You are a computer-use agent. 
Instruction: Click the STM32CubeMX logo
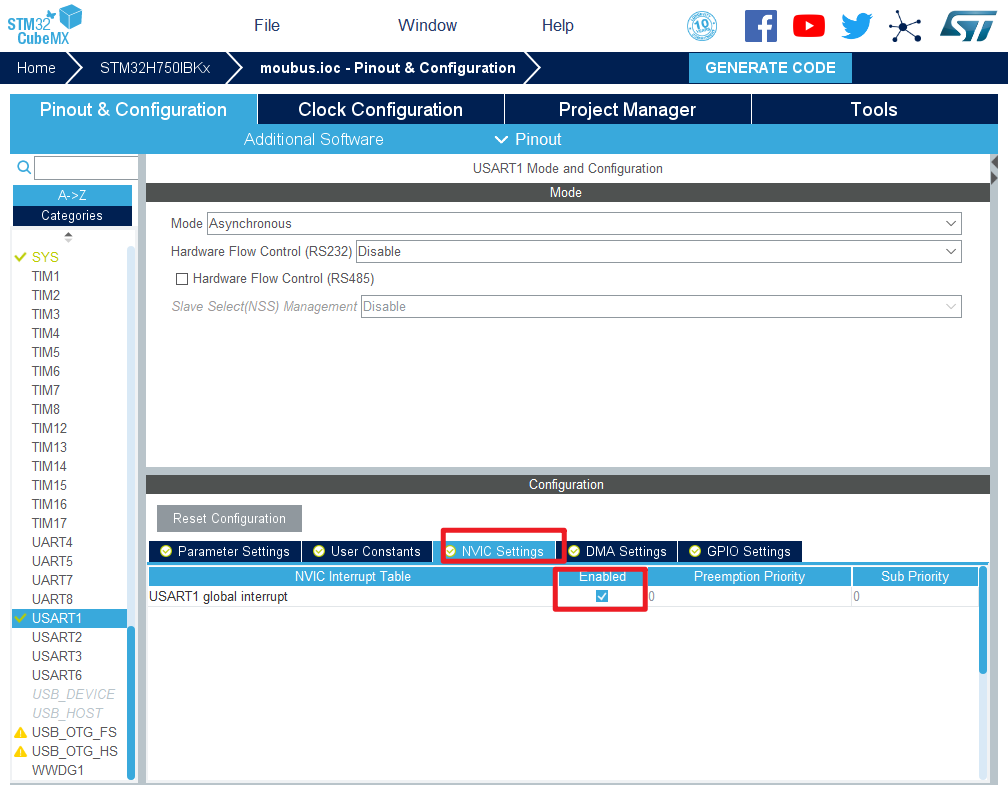45,24
